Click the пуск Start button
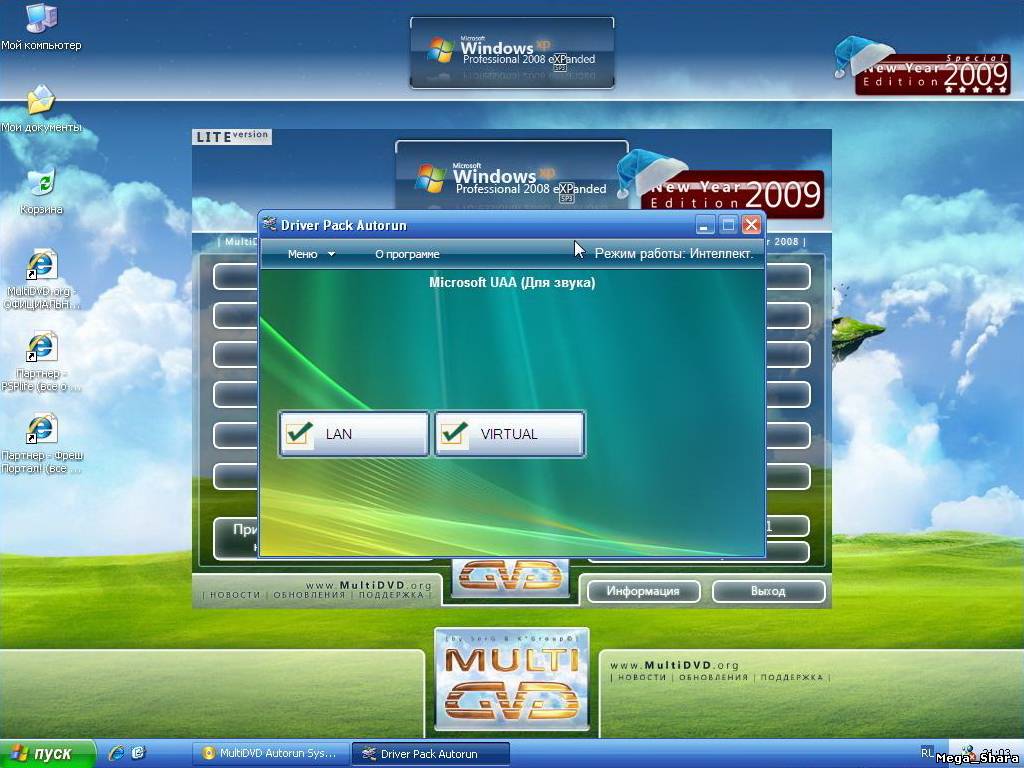Screen dimensions: 1024x768 click(48, 753)
